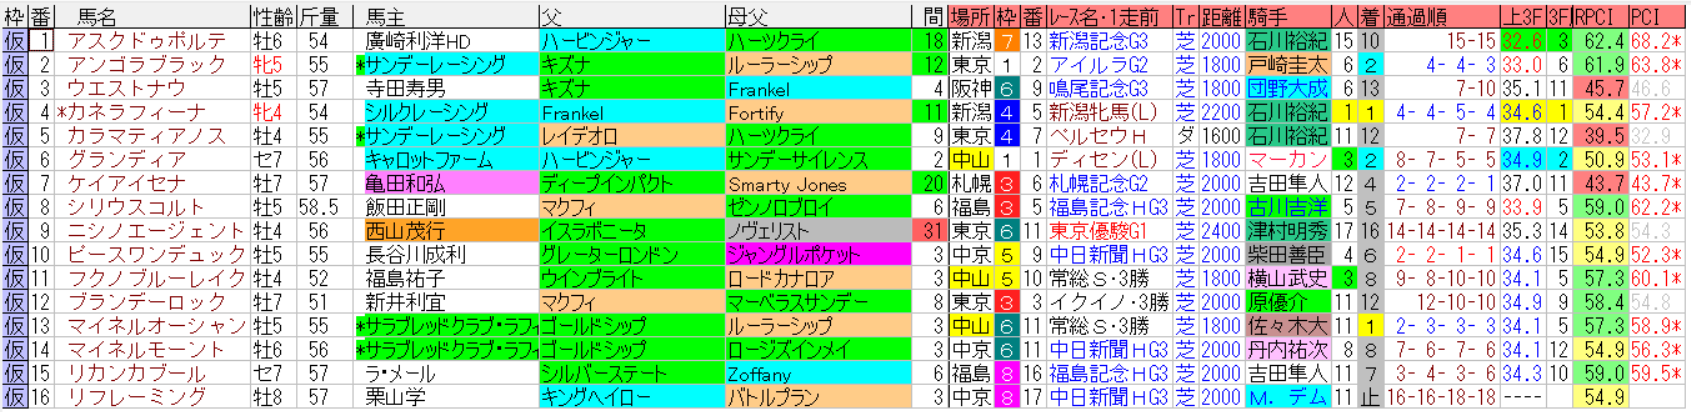Viewport: 1691px width, 412px height.
Task: Click jockey 団野大成
Action: point(1287,89)
